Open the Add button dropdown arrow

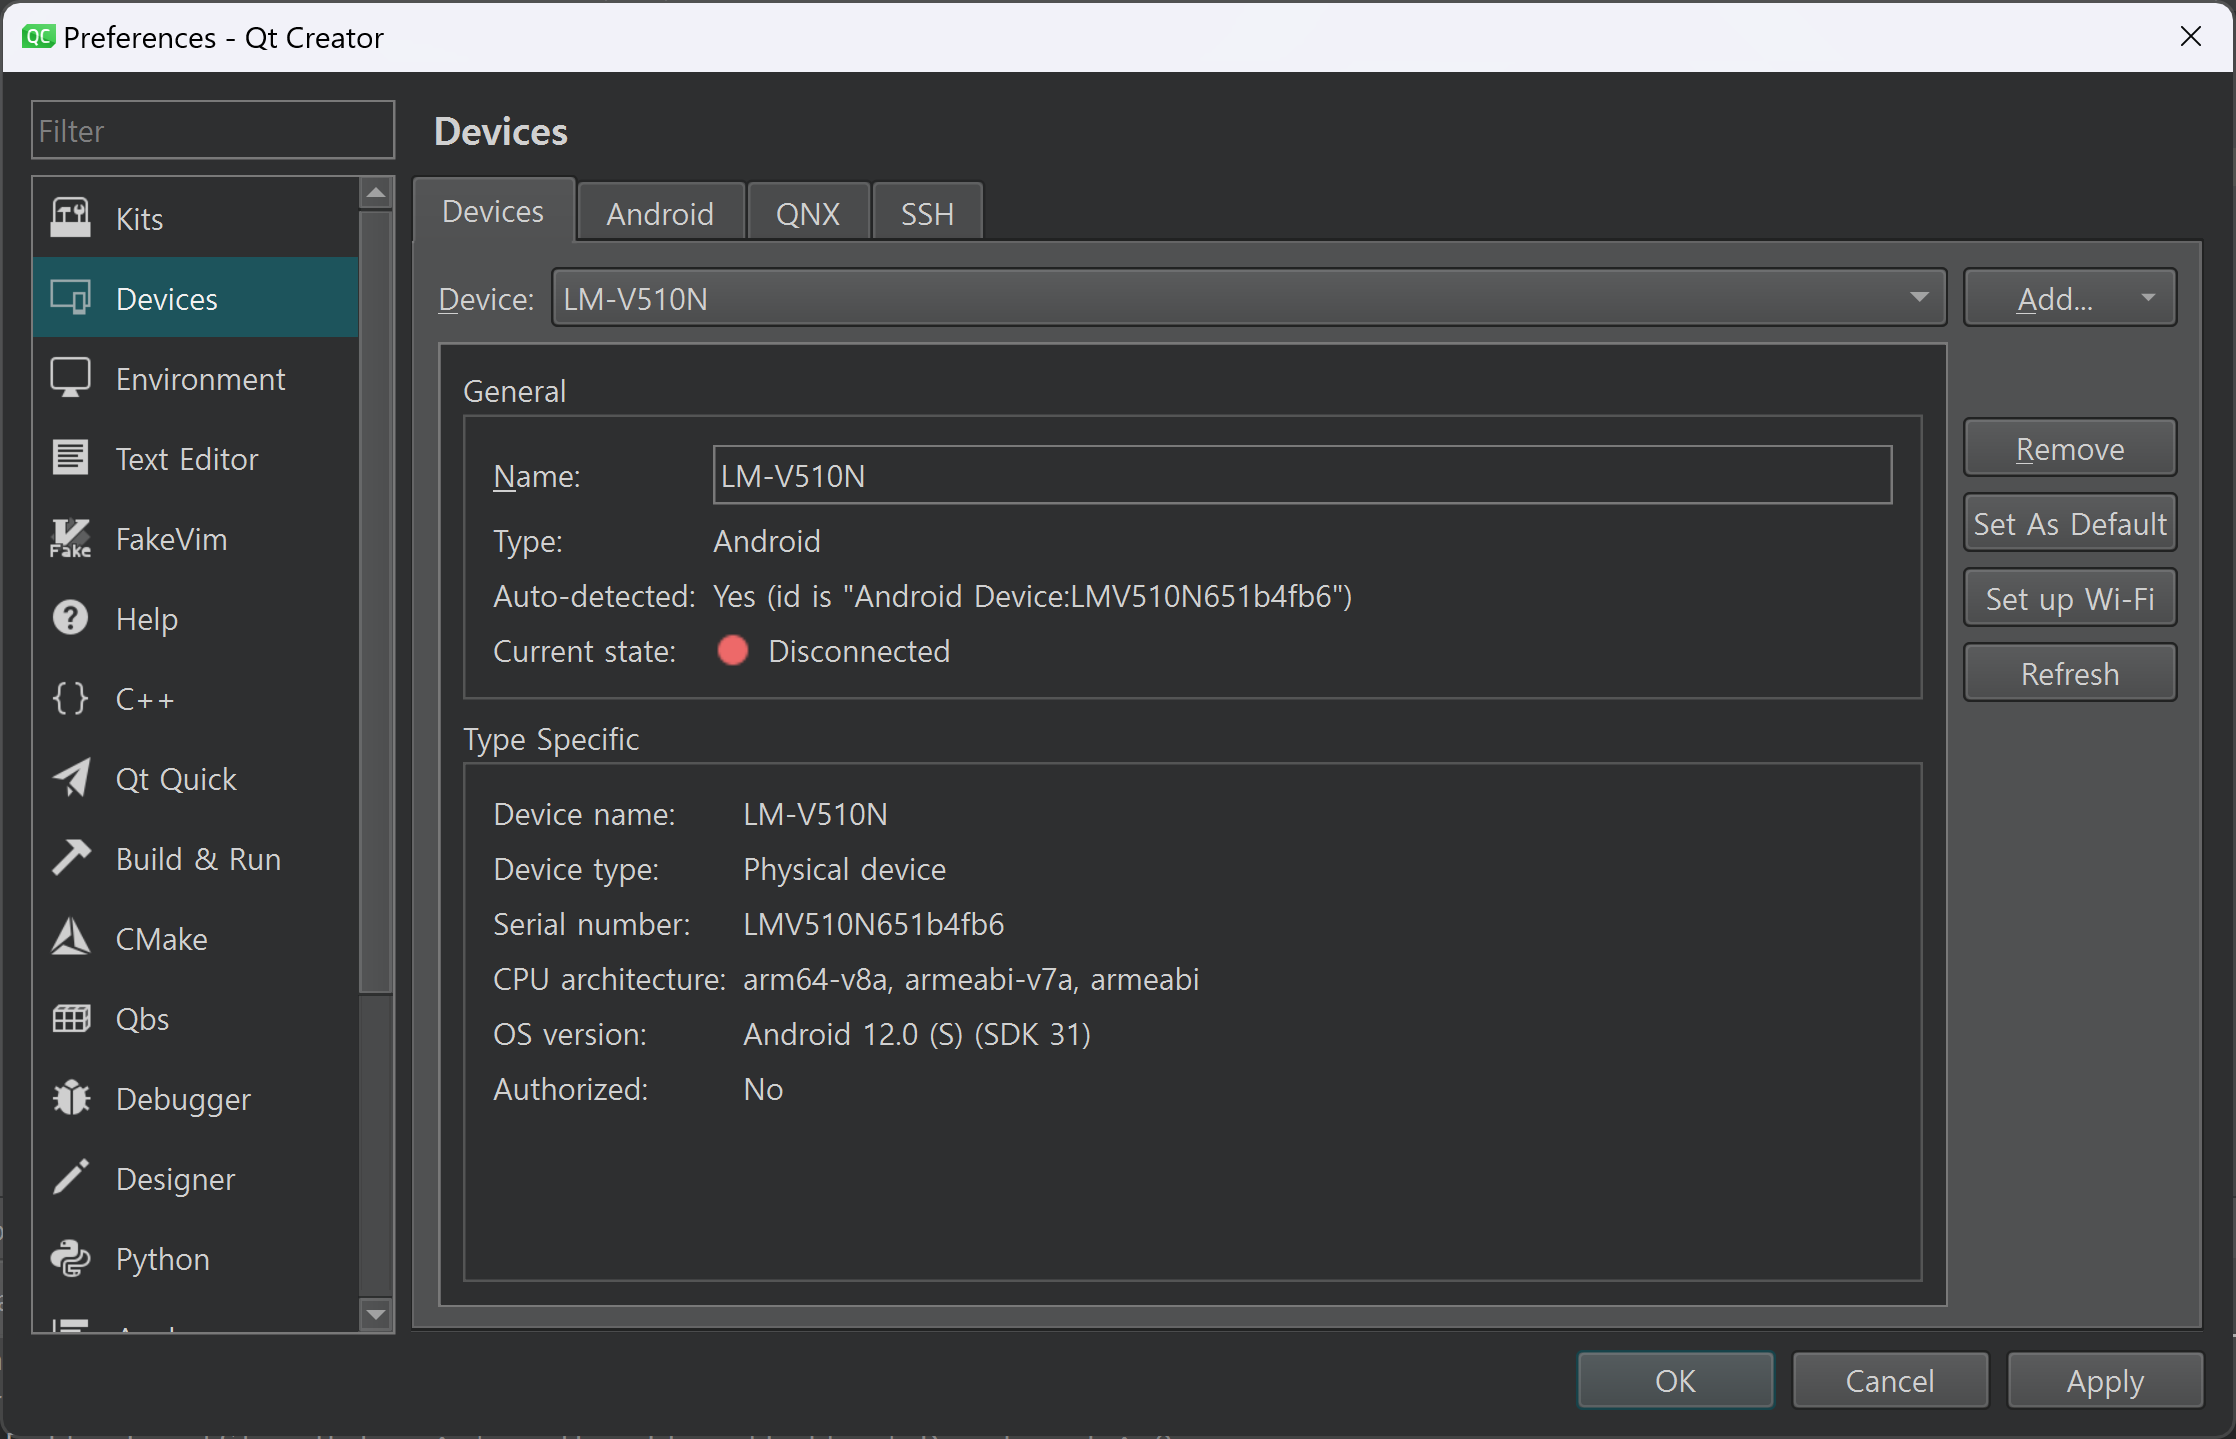coord(2148,297)
